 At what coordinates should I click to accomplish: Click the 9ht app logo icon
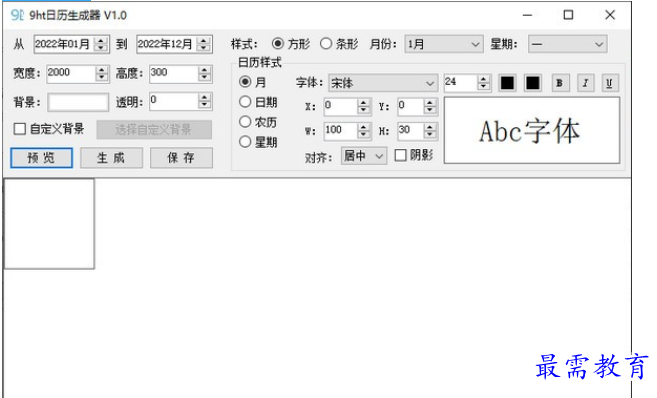[17, 15]
